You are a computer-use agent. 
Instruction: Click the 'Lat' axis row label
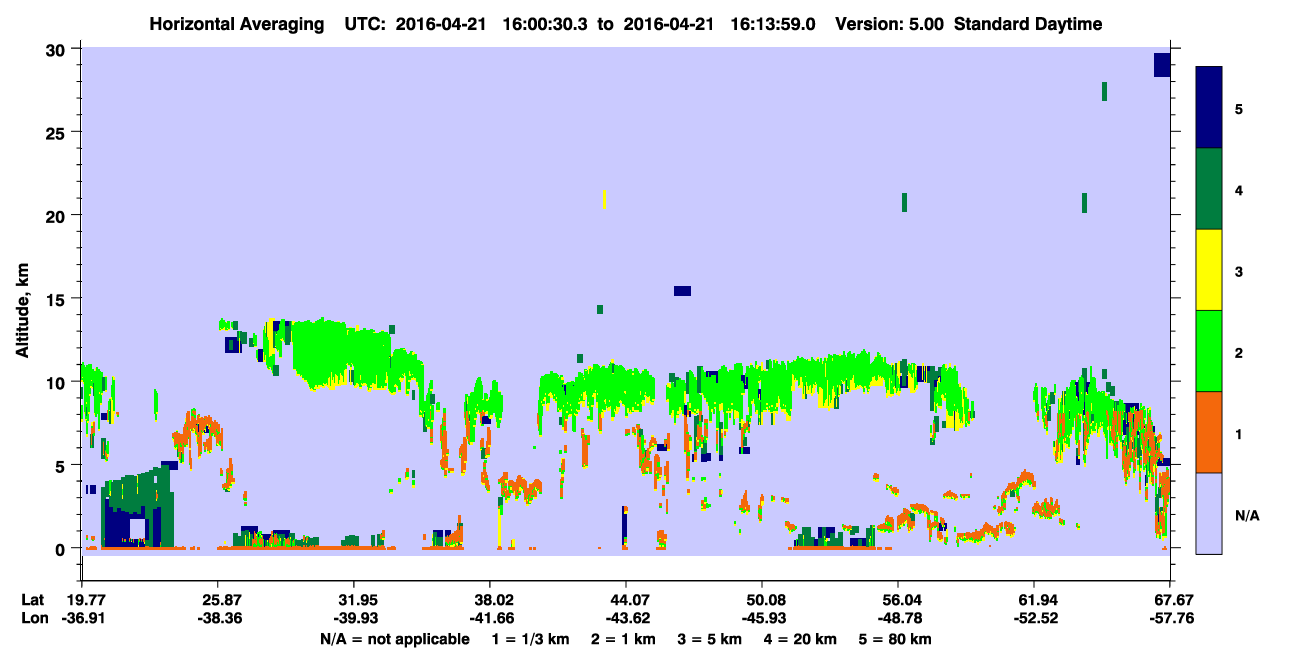click(33, 599)
